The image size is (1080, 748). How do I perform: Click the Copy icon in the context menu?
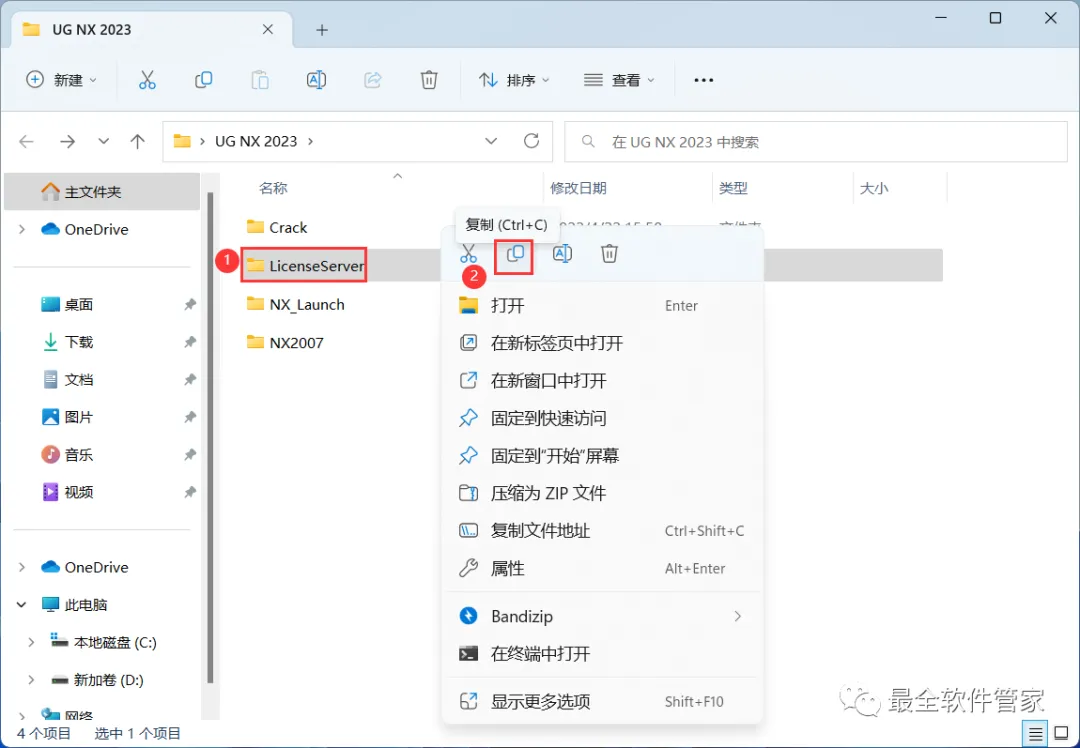point(515,253)
